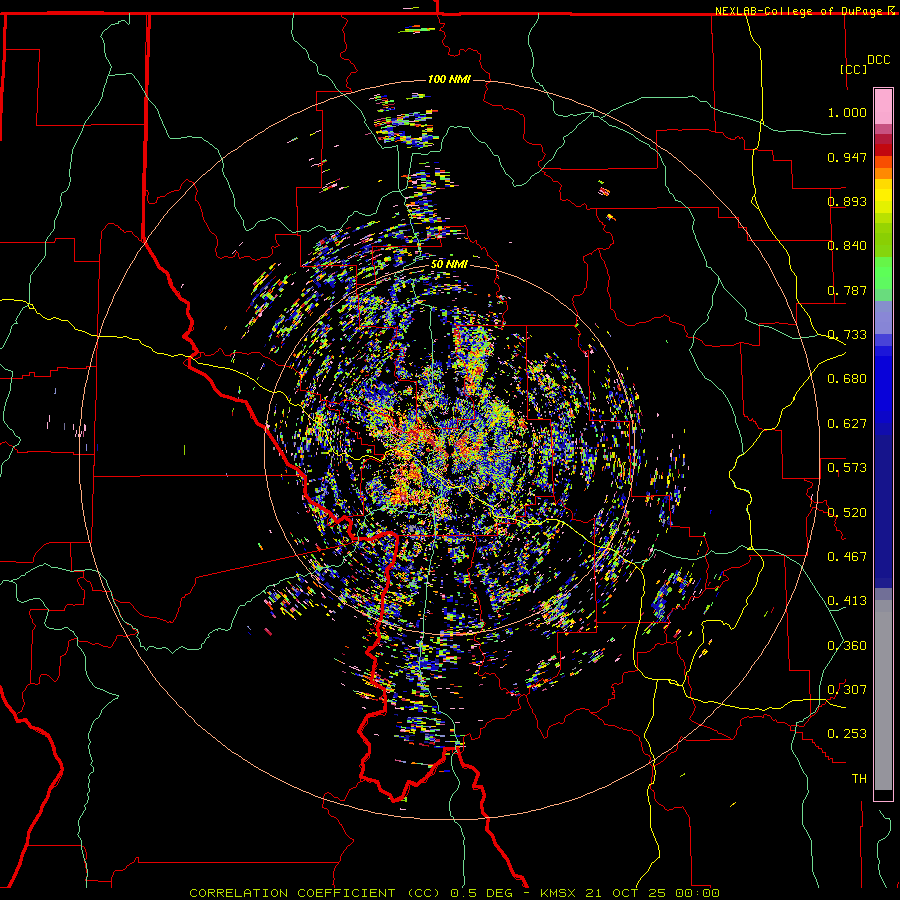Click the DCC legend title

coord(878,60)
